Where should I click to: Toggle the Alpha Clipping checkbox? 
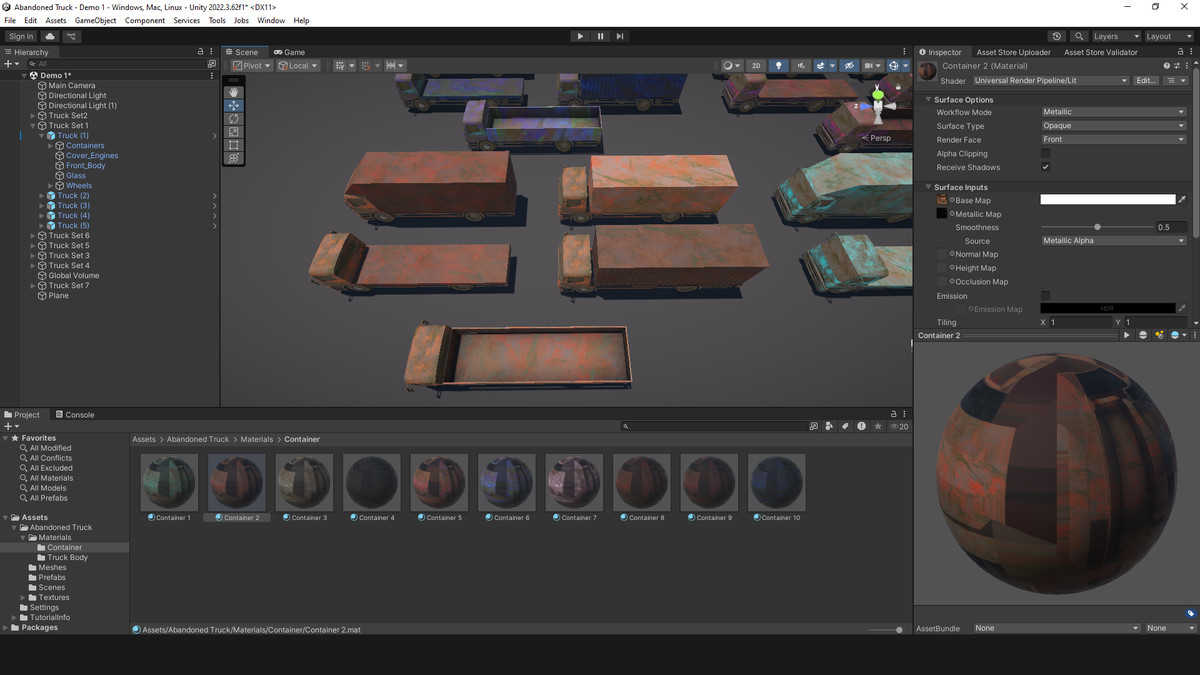pos(1046,154)
